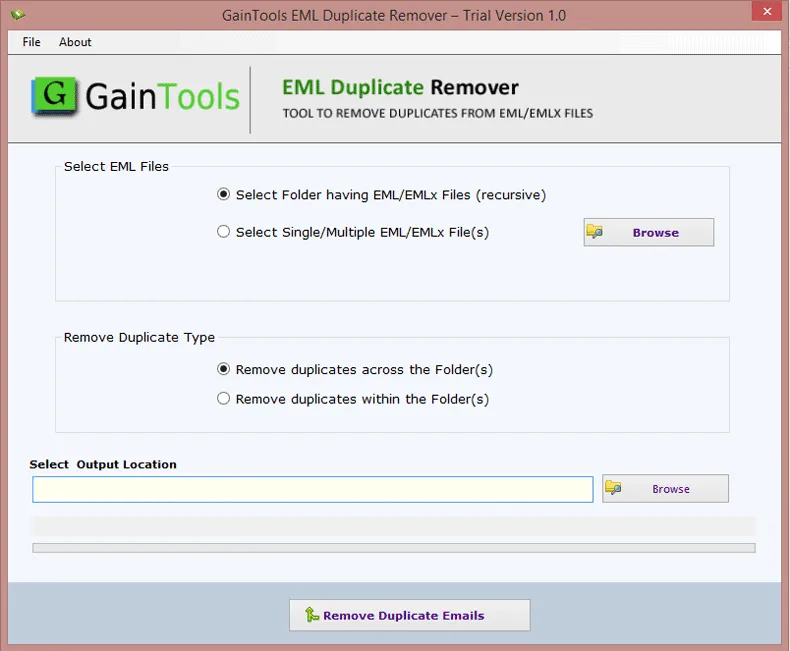Click the EML Duplicate Remover heading text
Image resolution: width=790 pixels, height=651 pixels.
point(400,87)
